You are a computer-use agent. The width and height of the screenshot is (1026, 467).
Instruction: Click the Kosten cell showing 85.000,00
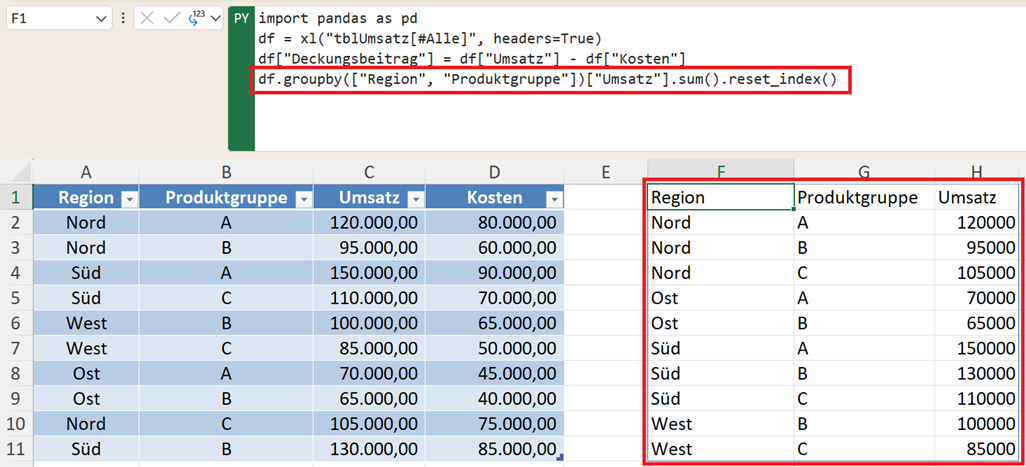click(x=494, y=448)
